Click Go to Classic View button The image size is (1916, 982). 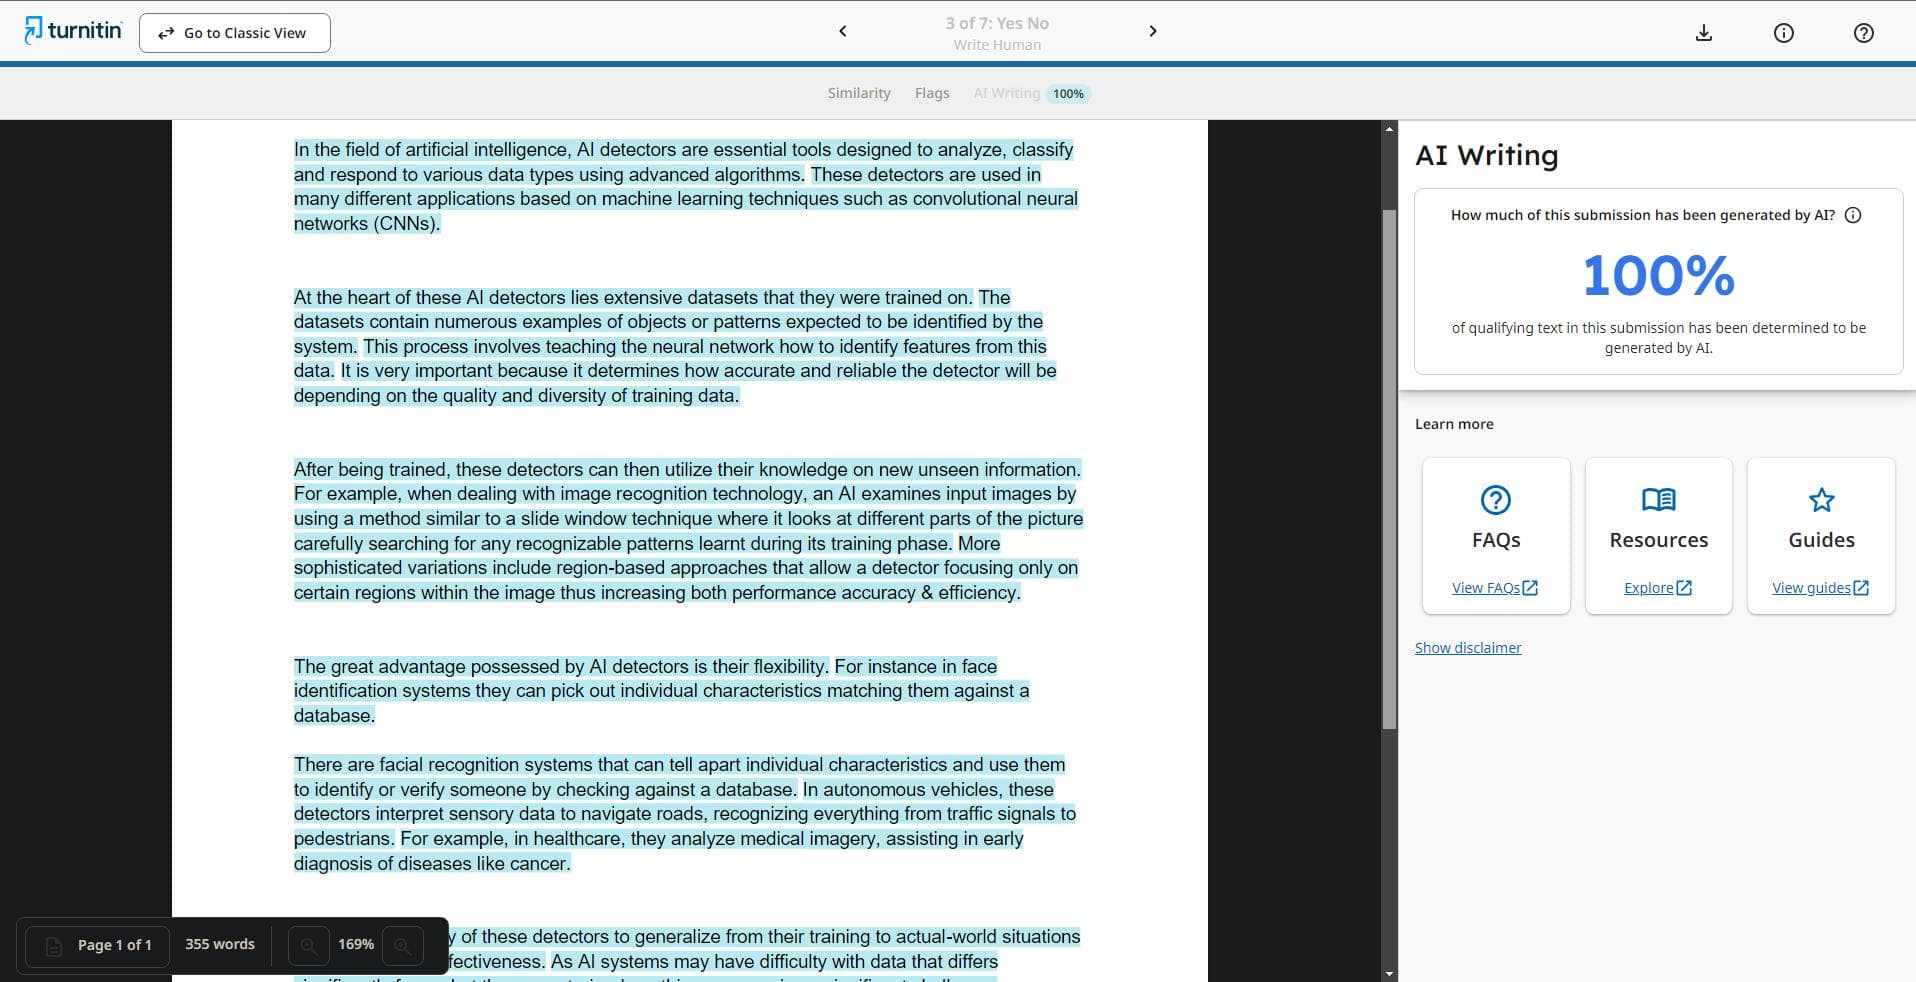pyautogui.click(x=235, y=33)
